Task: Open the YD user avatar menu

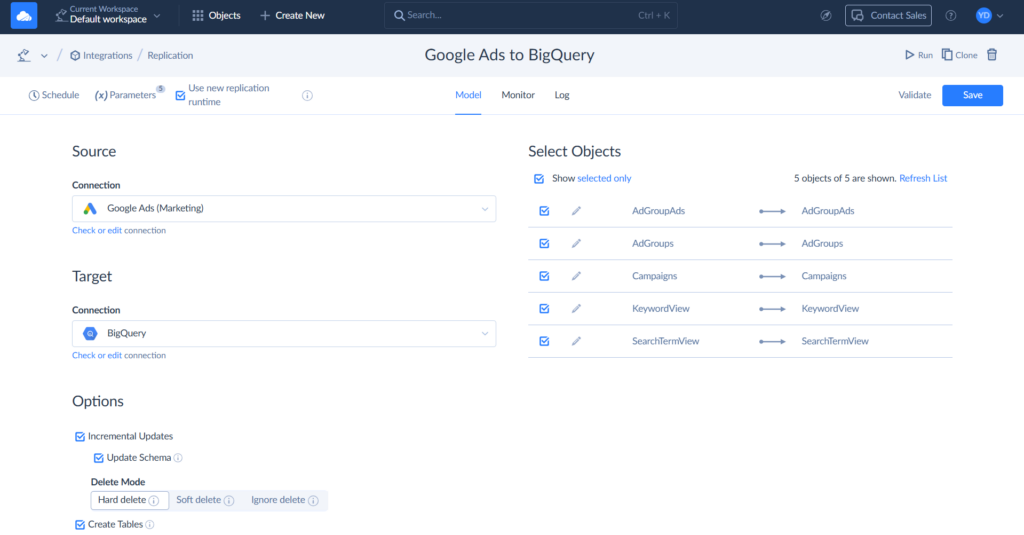Action: [x=984, y=16]
